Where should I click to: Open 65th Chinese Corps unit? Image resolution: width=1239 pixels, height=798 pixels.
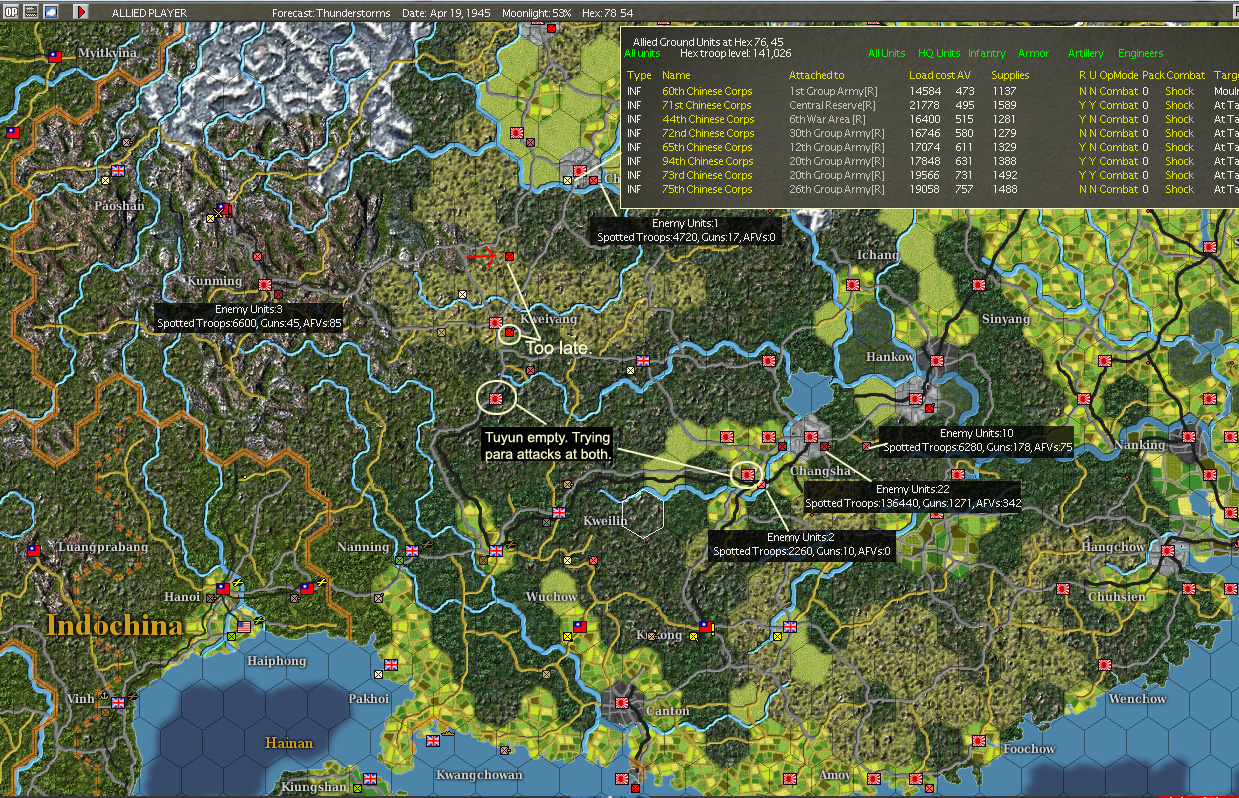(708, 147)
